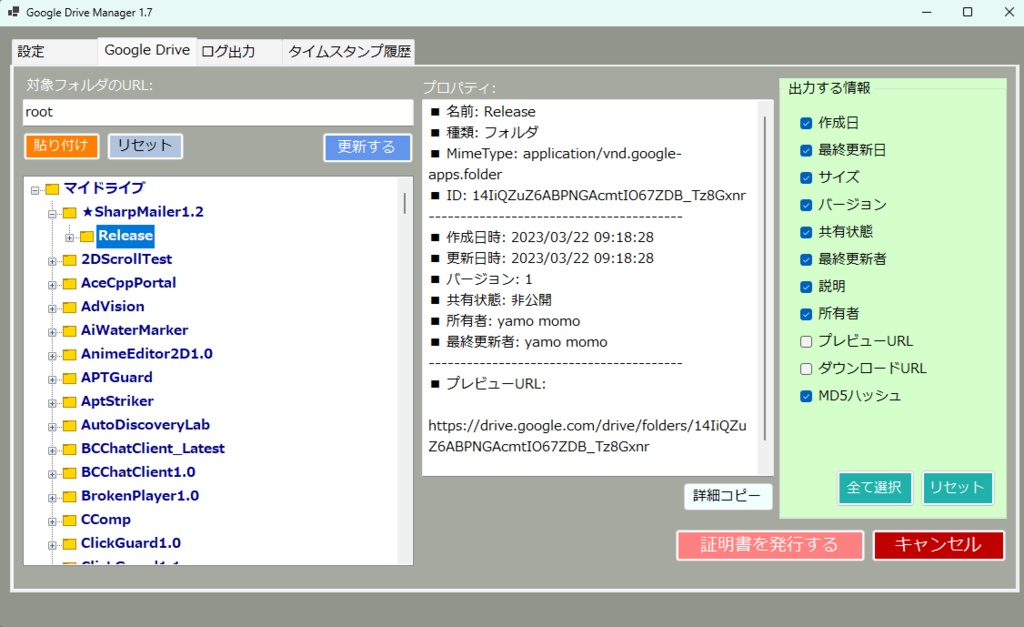
Task: Click the AiWaterMarker folder icon
Action: (69, 331)
